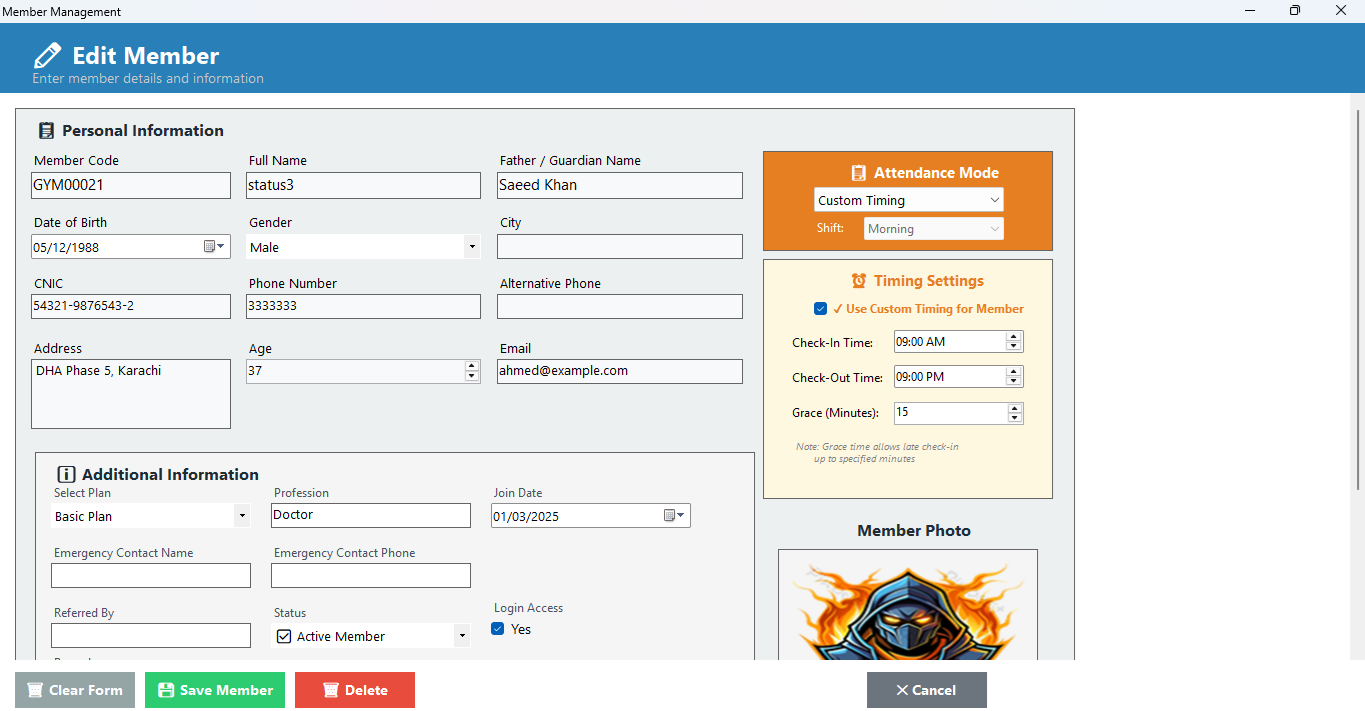Open the Shift Morning dropdown
Viewport: 1365px width, 711px height.
pos(994,229)
